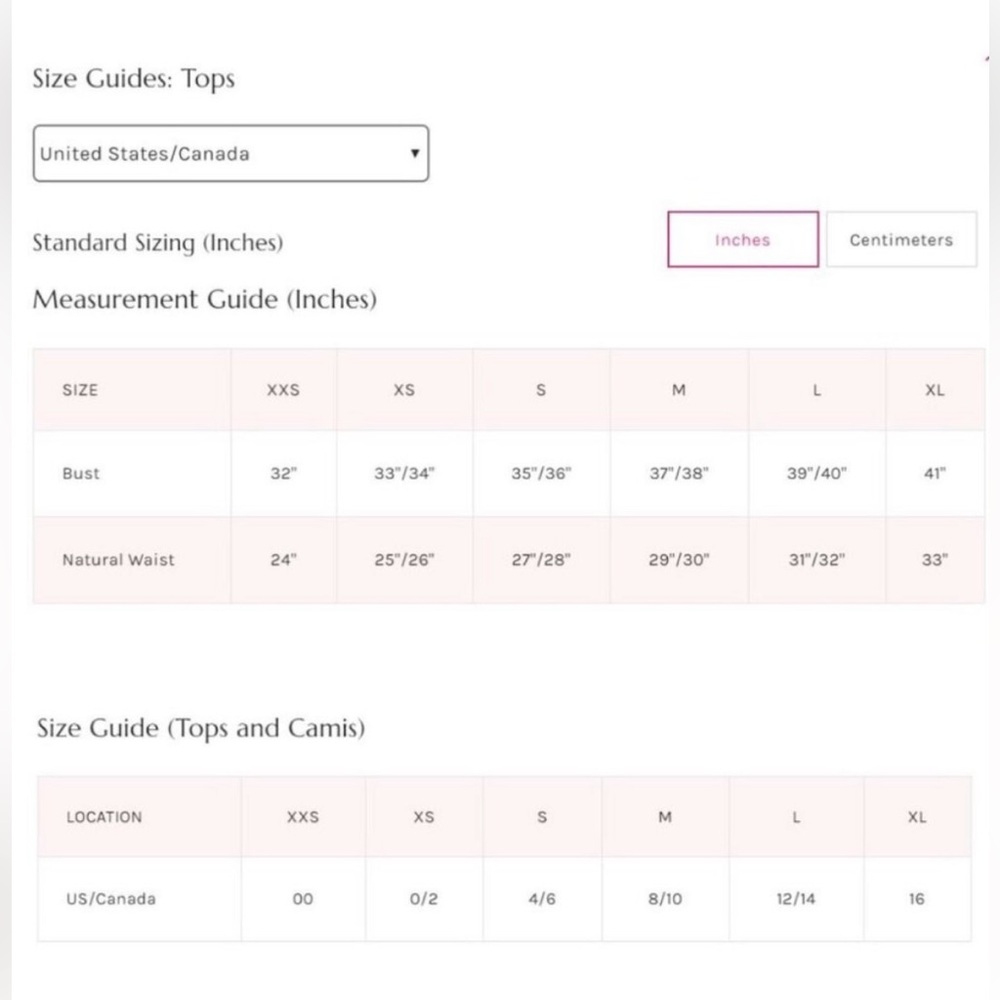Switch units to Inches

pos(743,240)
